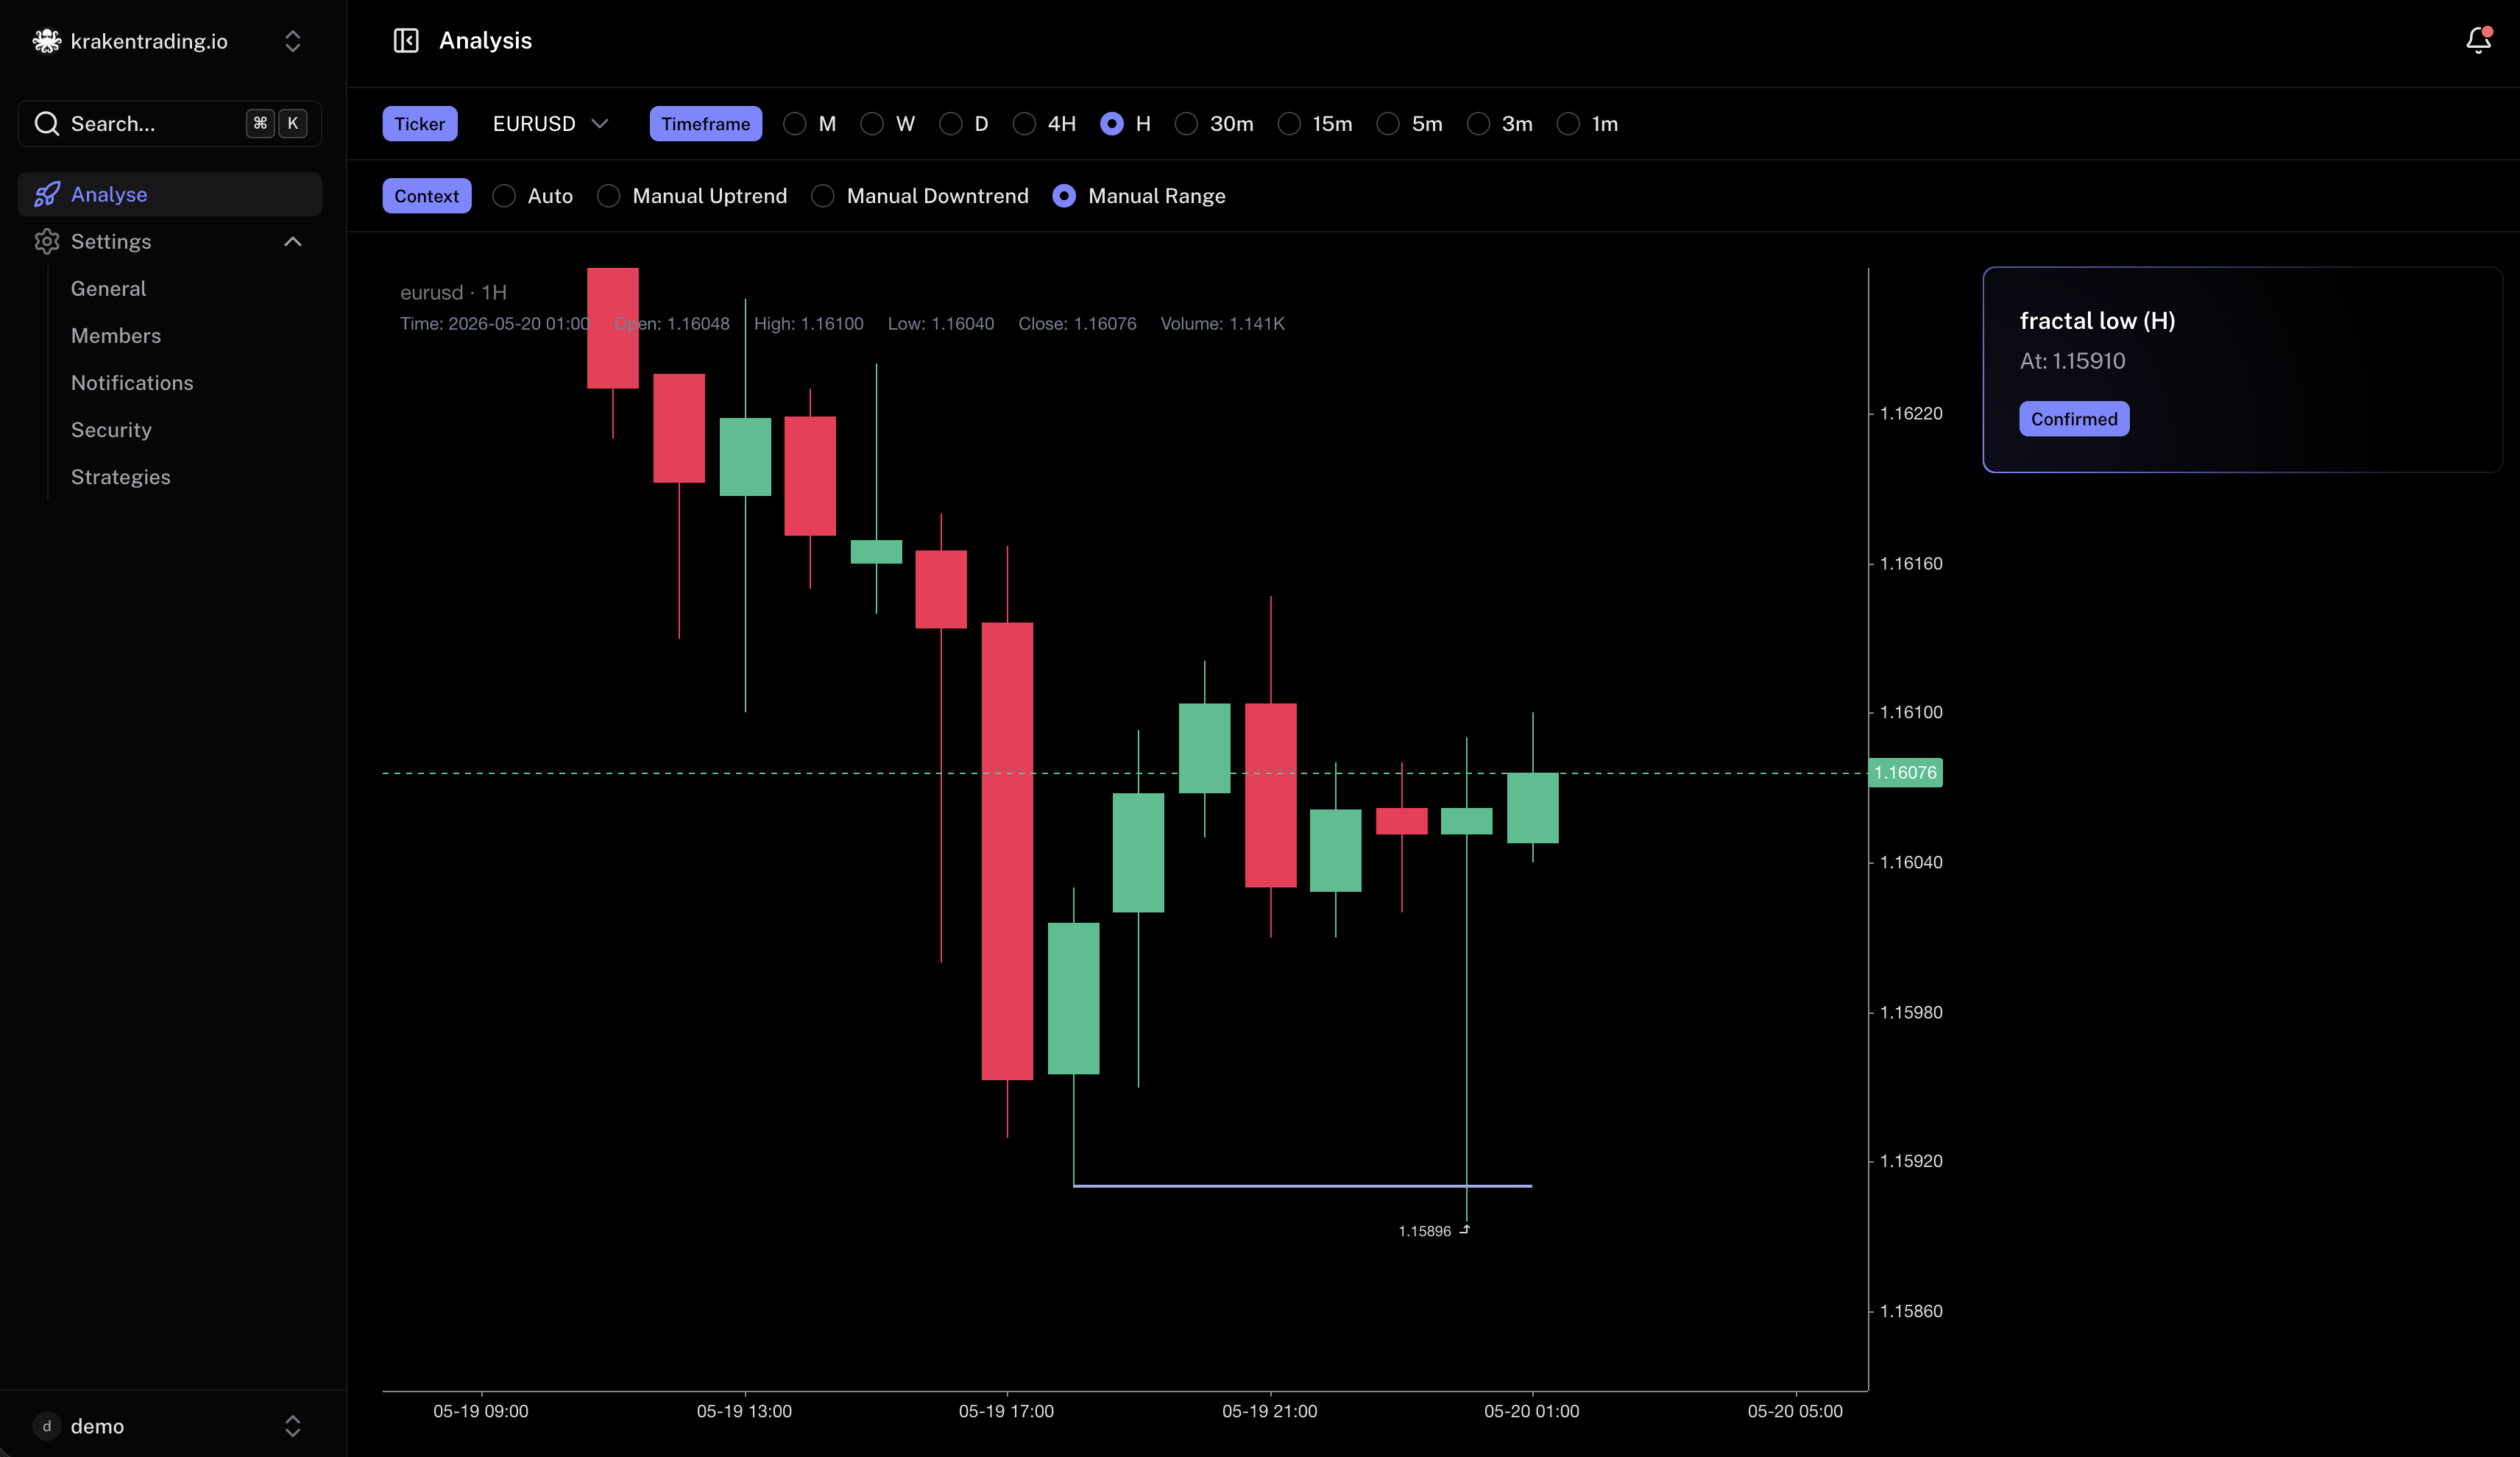The image size is (2520, 1457).
Task: Click the 05-19 21:00 time axis label
Action: pos(1270,1411)
